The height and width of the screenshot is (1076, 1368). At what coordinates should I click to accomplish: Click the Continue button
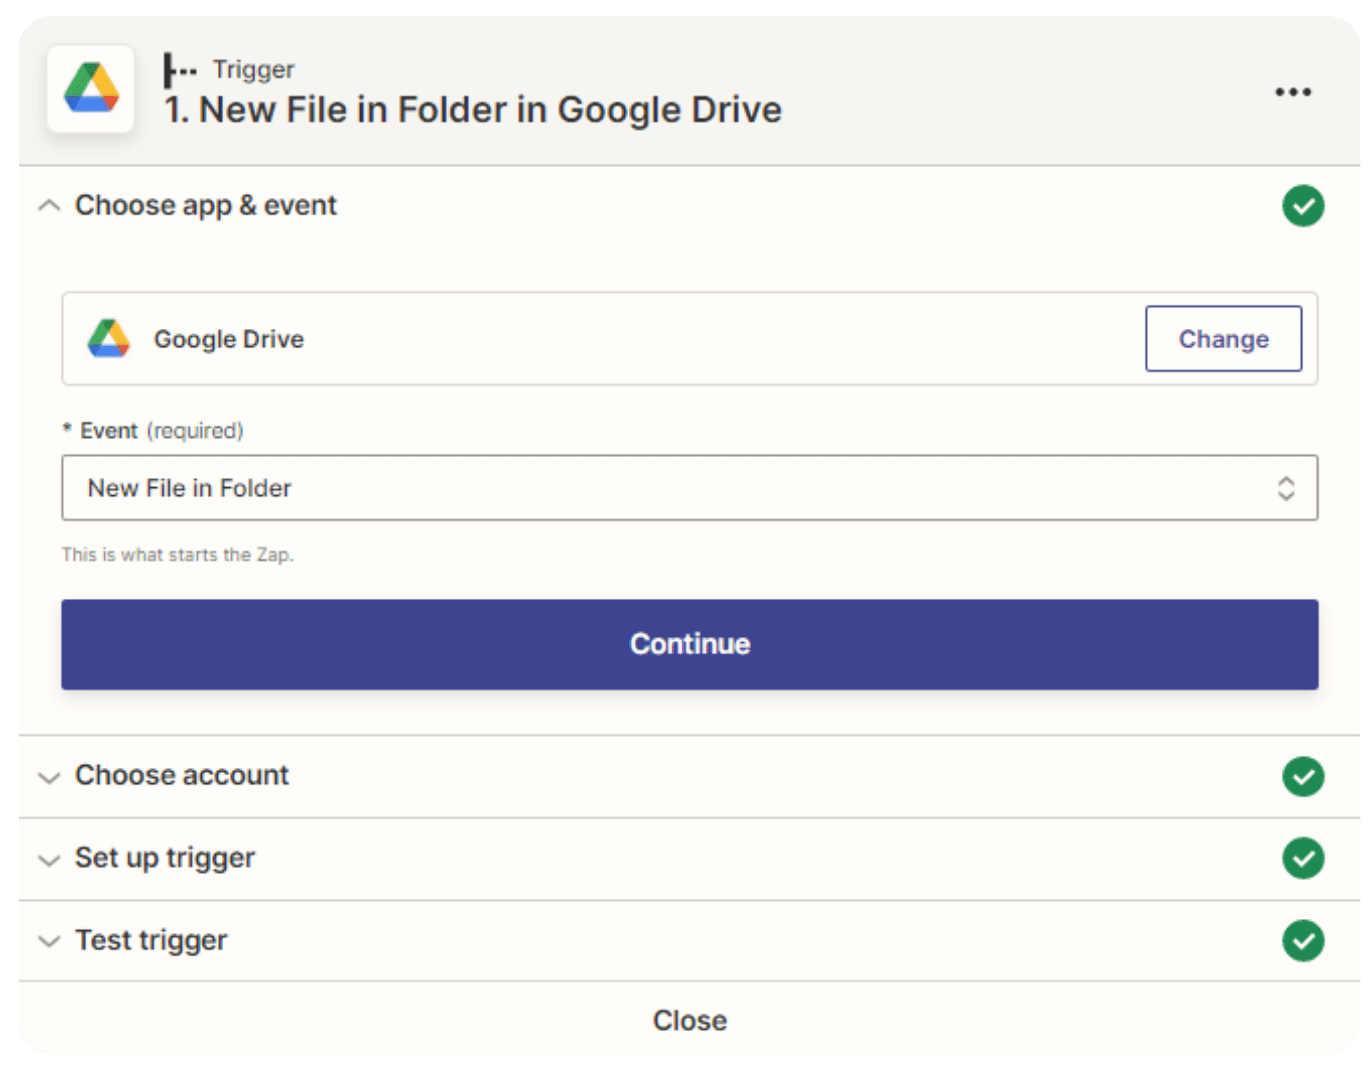coord(690,644)
